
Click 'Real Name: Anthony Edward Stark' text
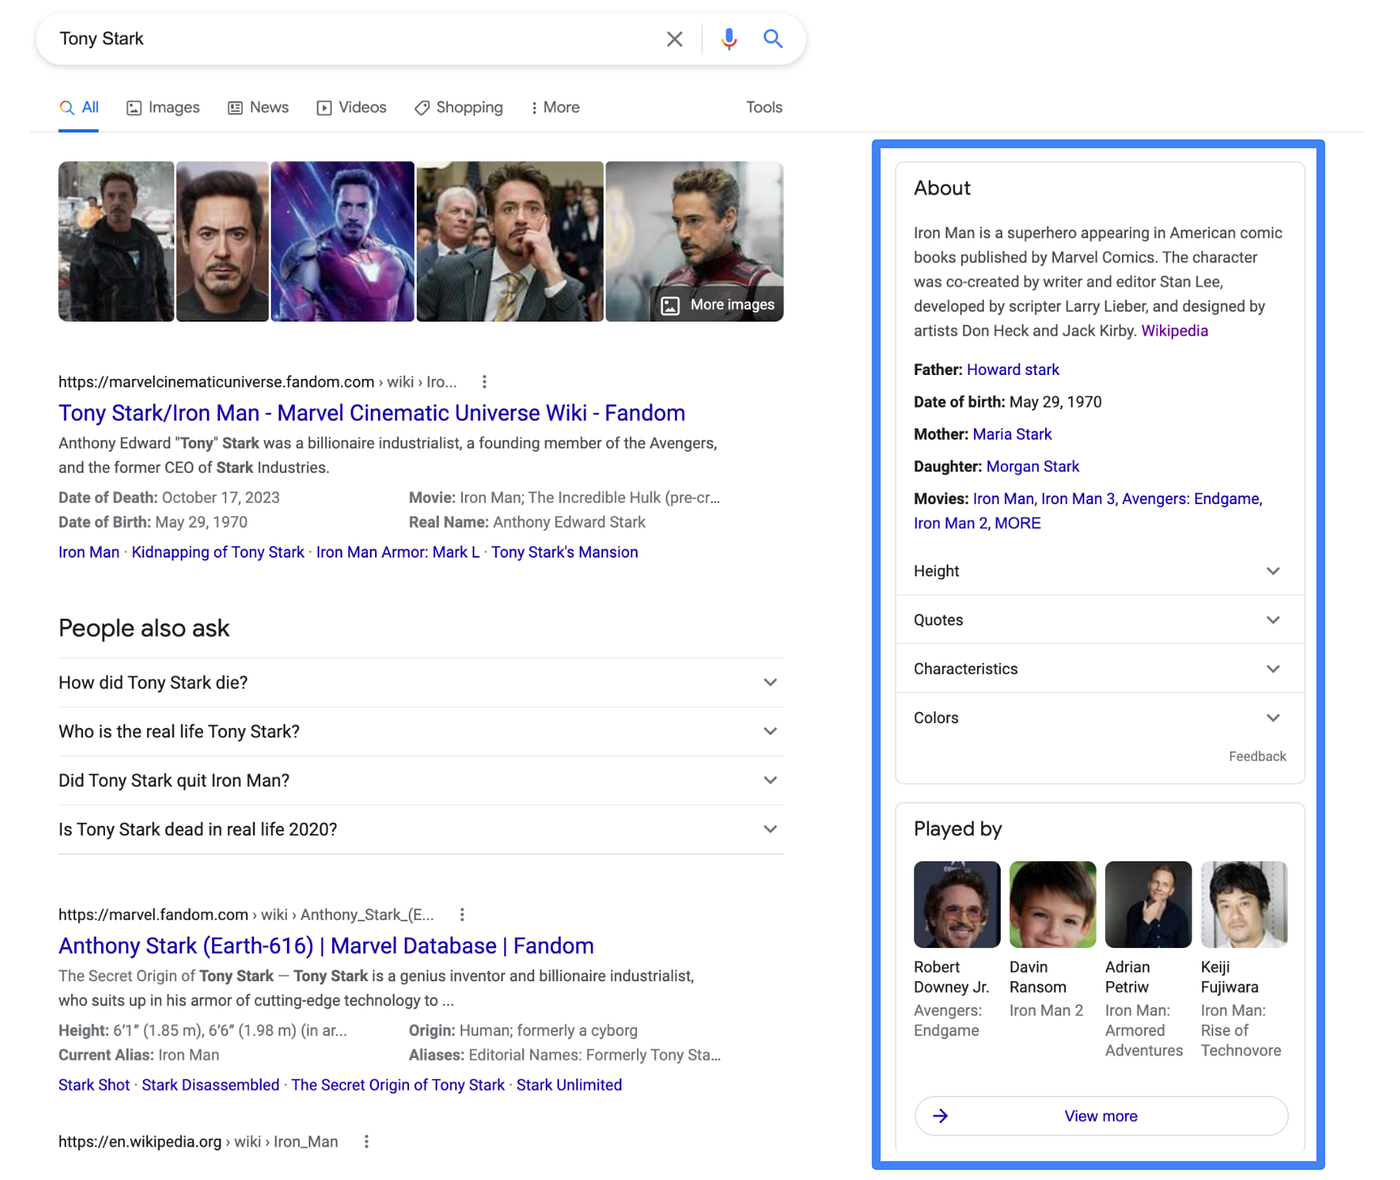pyautogui.click(x=527, y=523)
